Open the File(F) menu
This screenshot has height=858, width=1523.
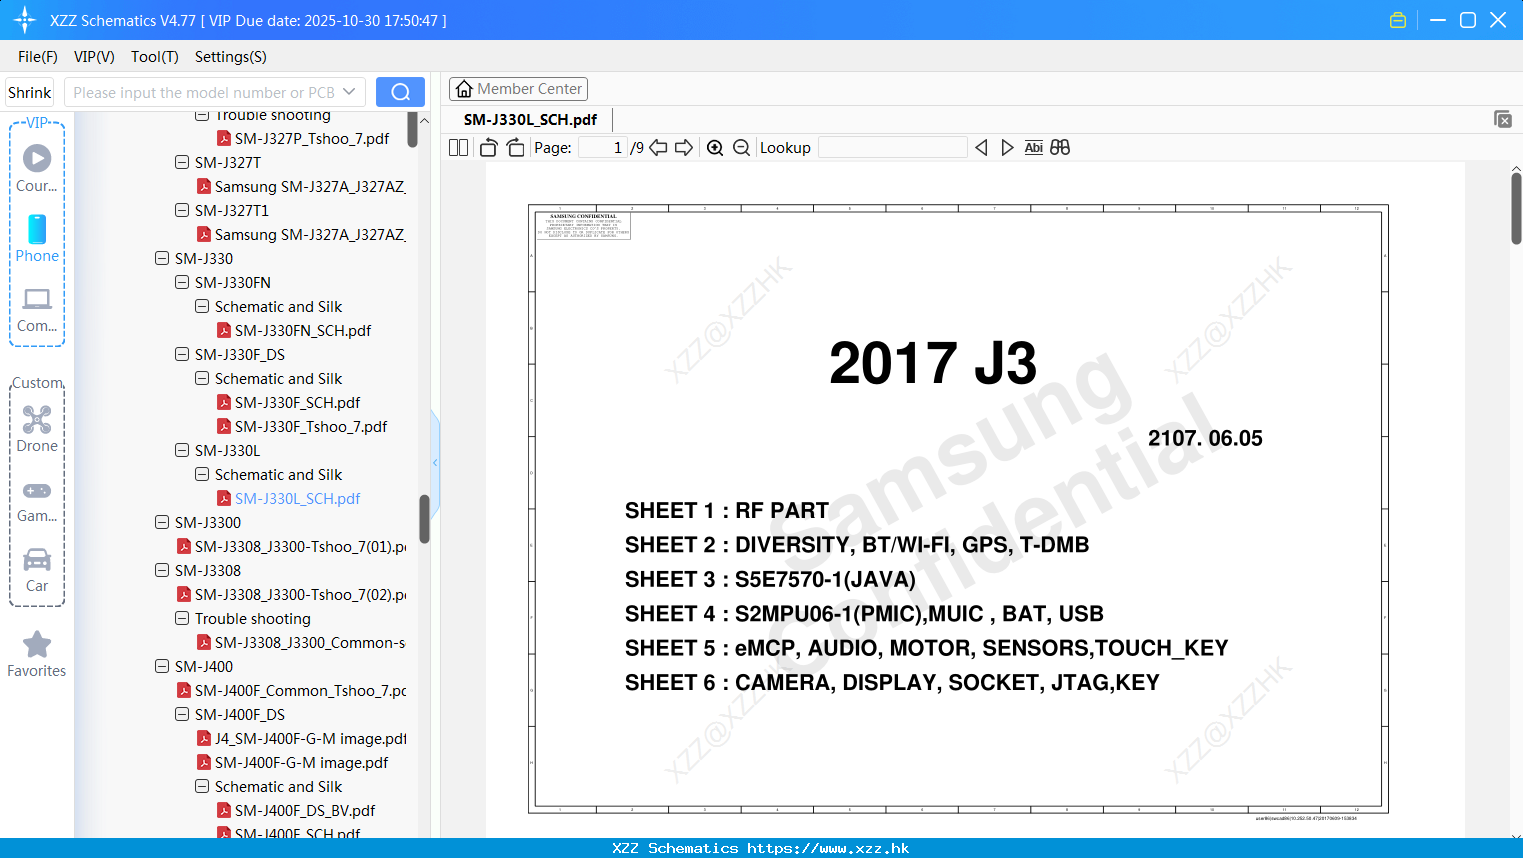(x=38, y=57)
